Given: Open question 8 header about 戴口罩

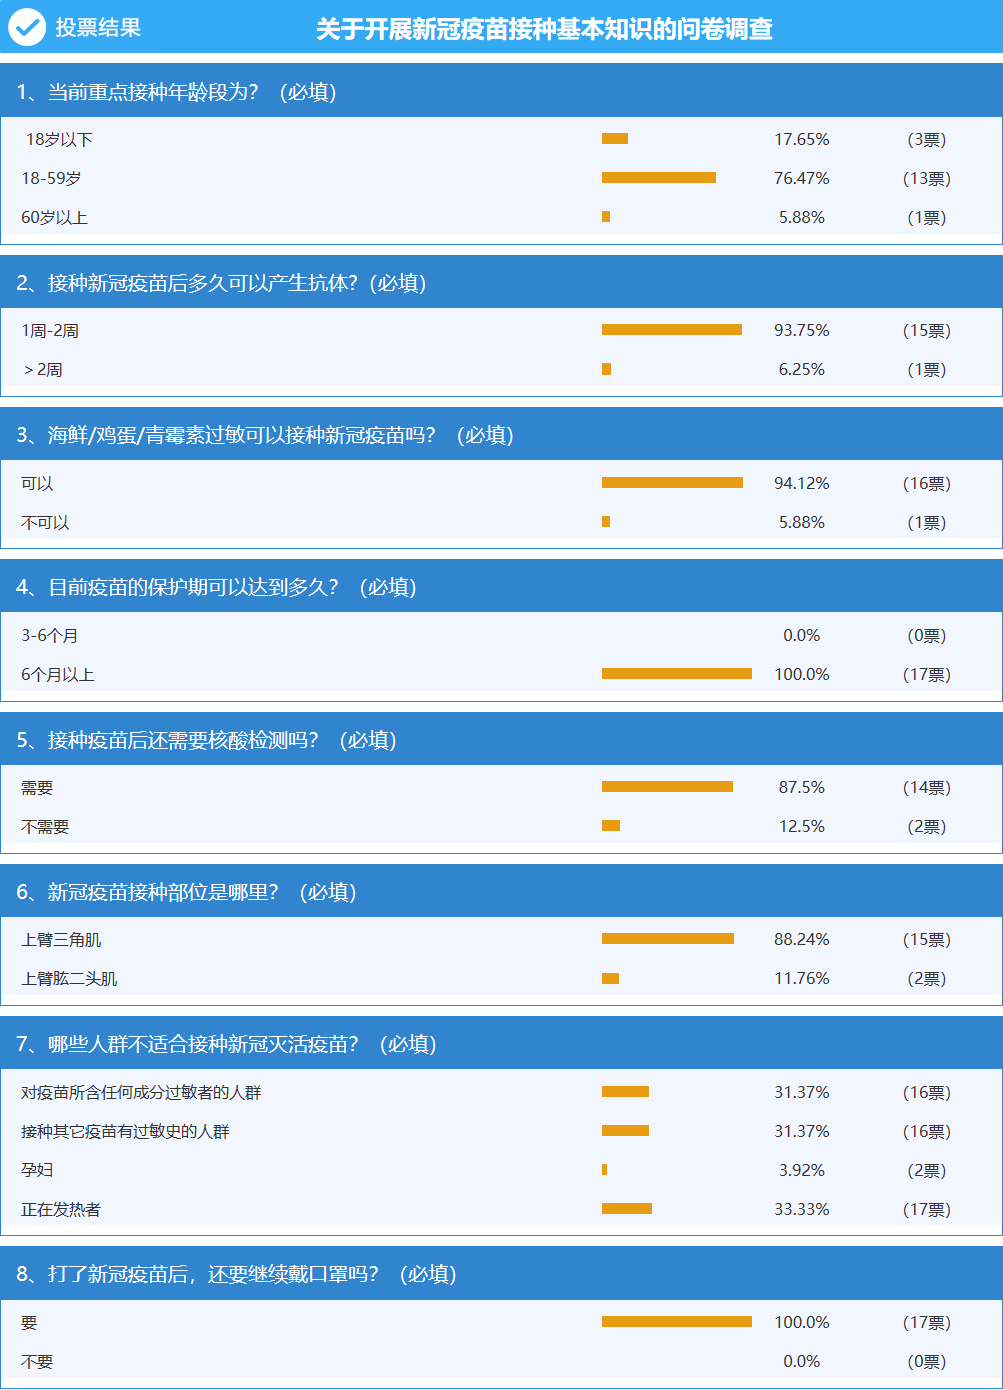Looking at the screenshot, I should [501, 1274].
